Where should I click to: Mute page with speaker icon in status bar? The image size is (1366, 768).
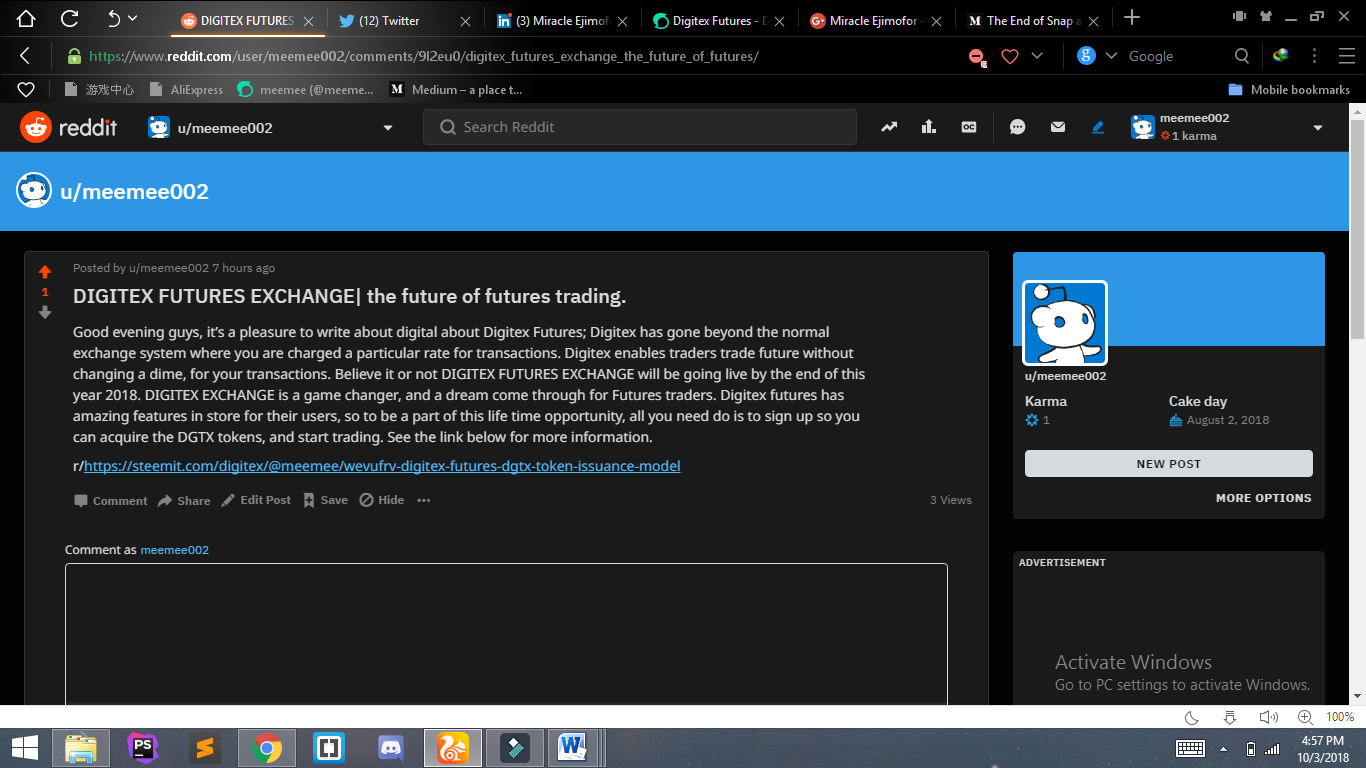pos(1268,717)
